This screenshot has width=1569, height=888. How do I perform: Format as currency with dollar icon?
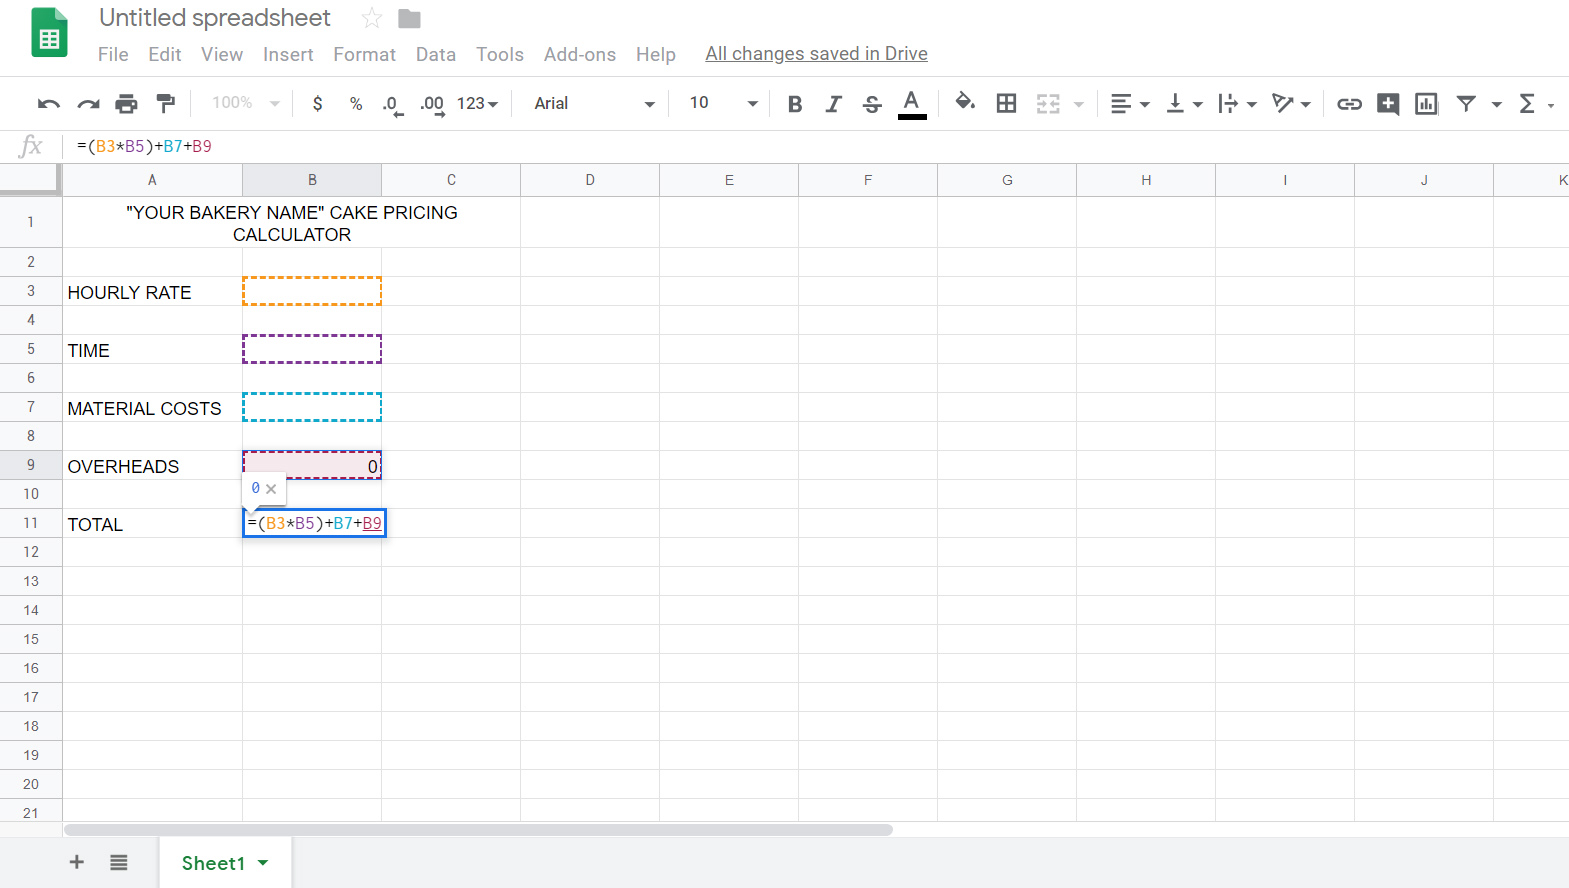[x=317, y=103]
